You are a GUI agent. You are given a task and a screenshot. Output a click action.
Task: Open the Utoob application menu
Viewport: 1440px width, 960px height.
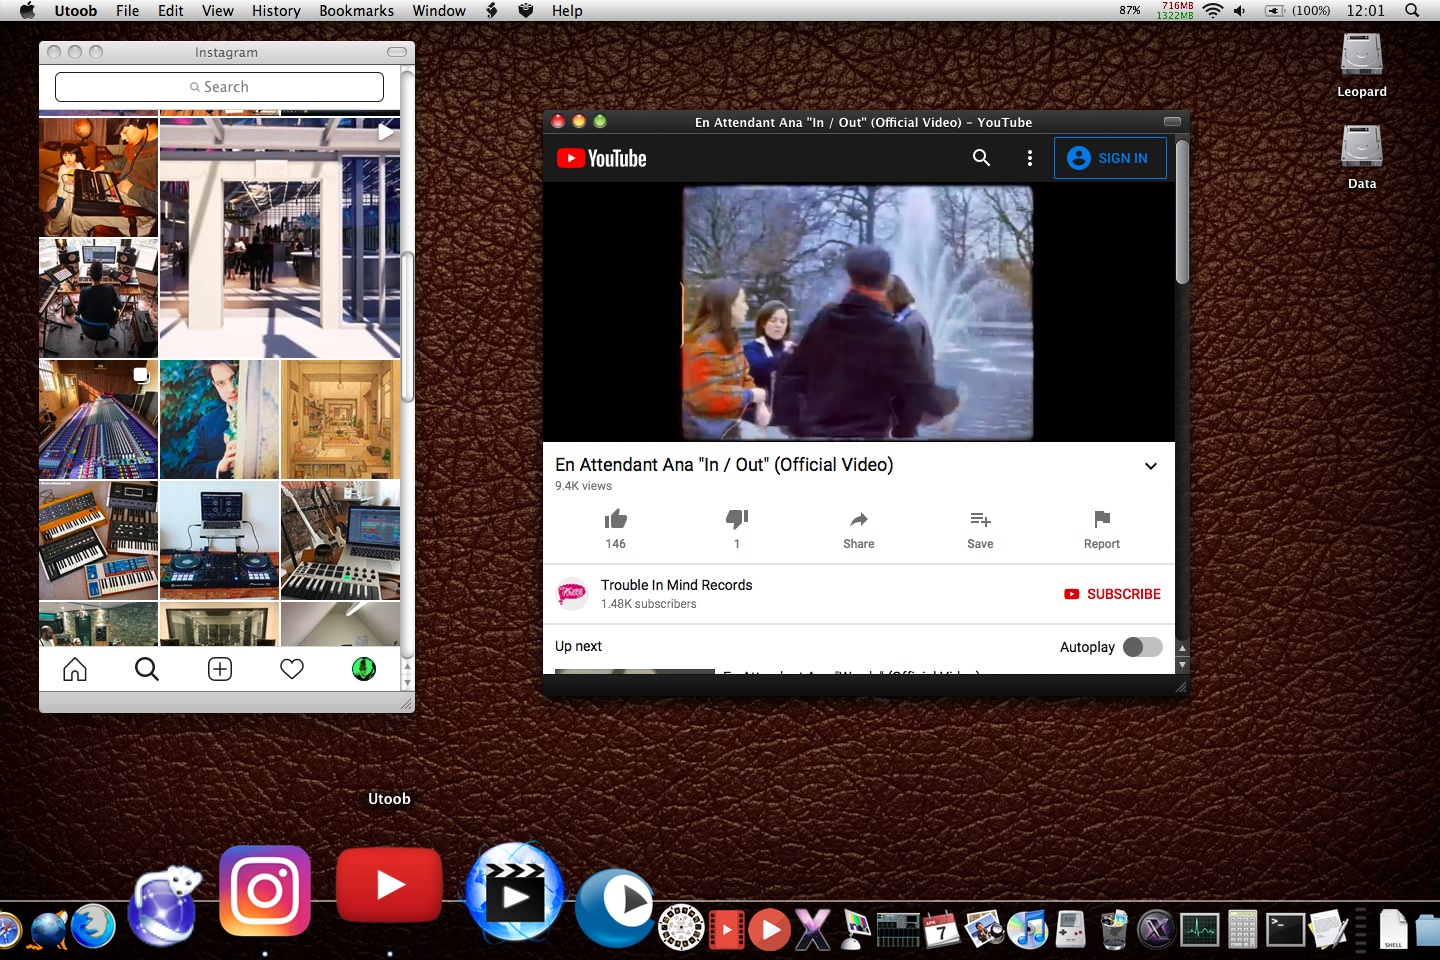[76, 11]
